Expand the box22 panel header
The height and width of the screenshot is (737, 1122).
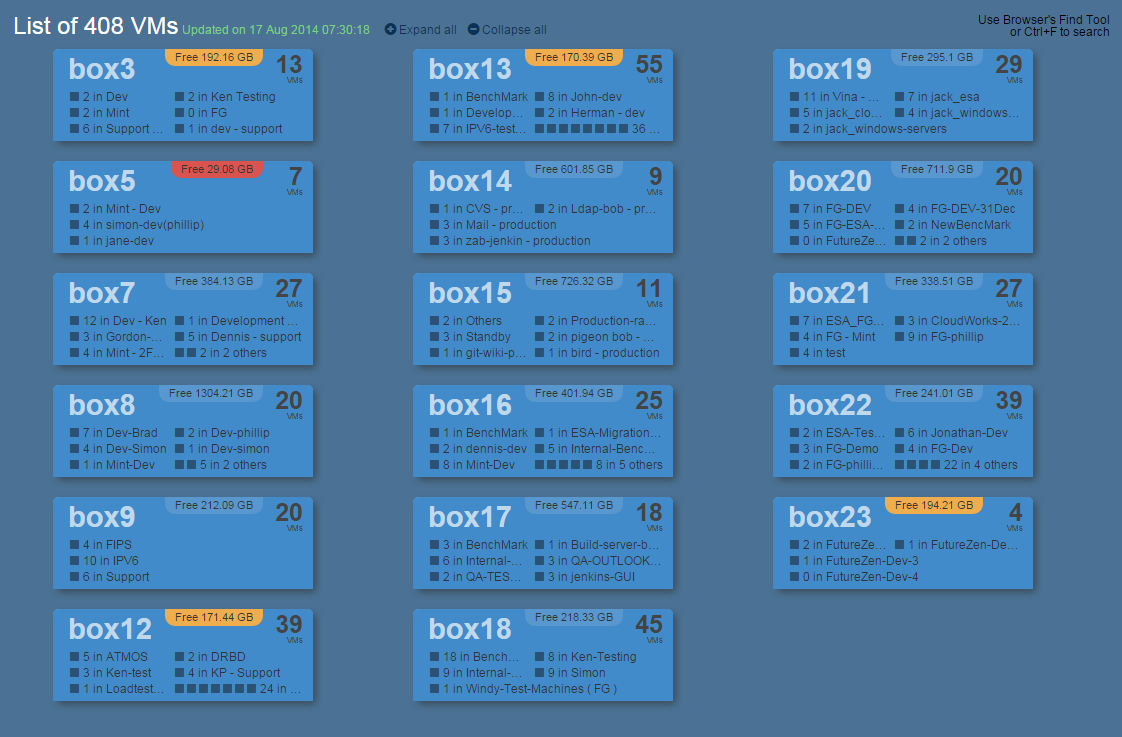[x=830, y=405]
